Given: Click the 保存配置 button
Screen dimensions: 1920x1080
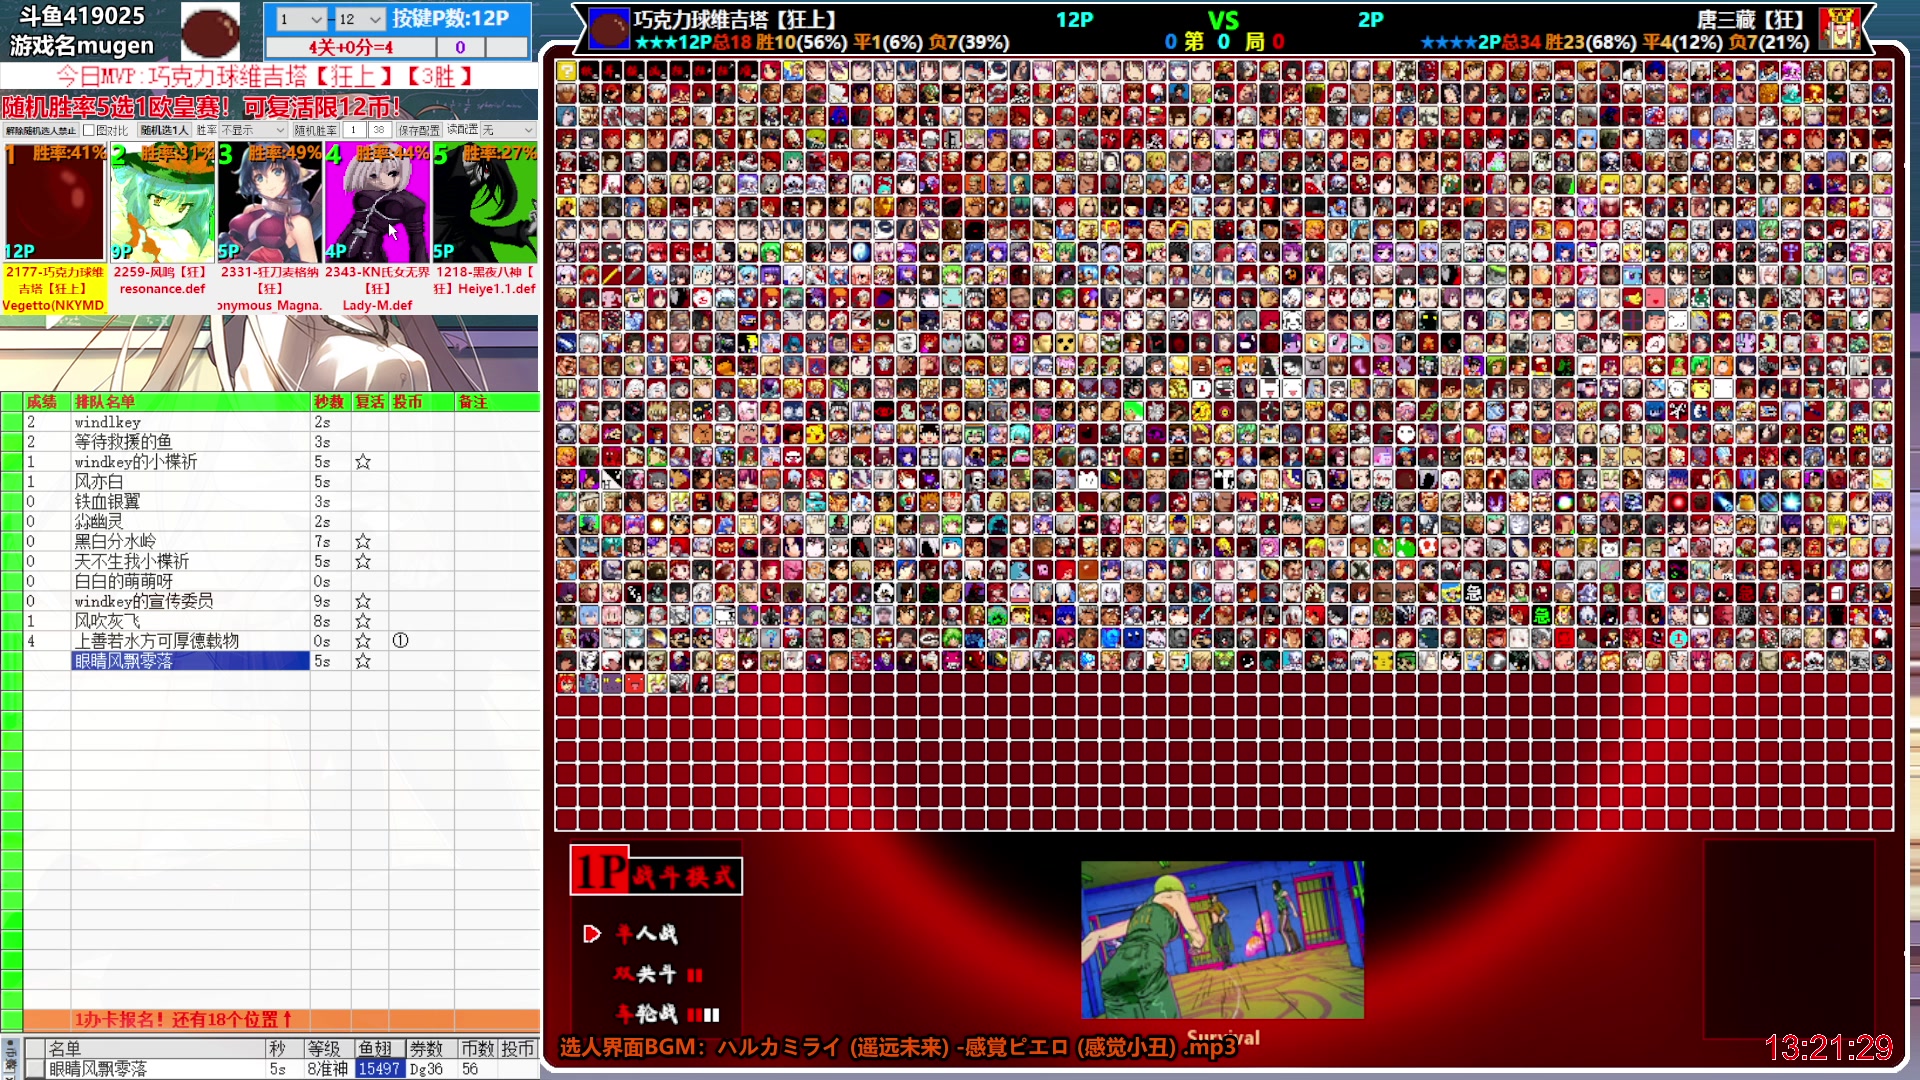Looking at the screenshot, I should (x=419, y=130).
